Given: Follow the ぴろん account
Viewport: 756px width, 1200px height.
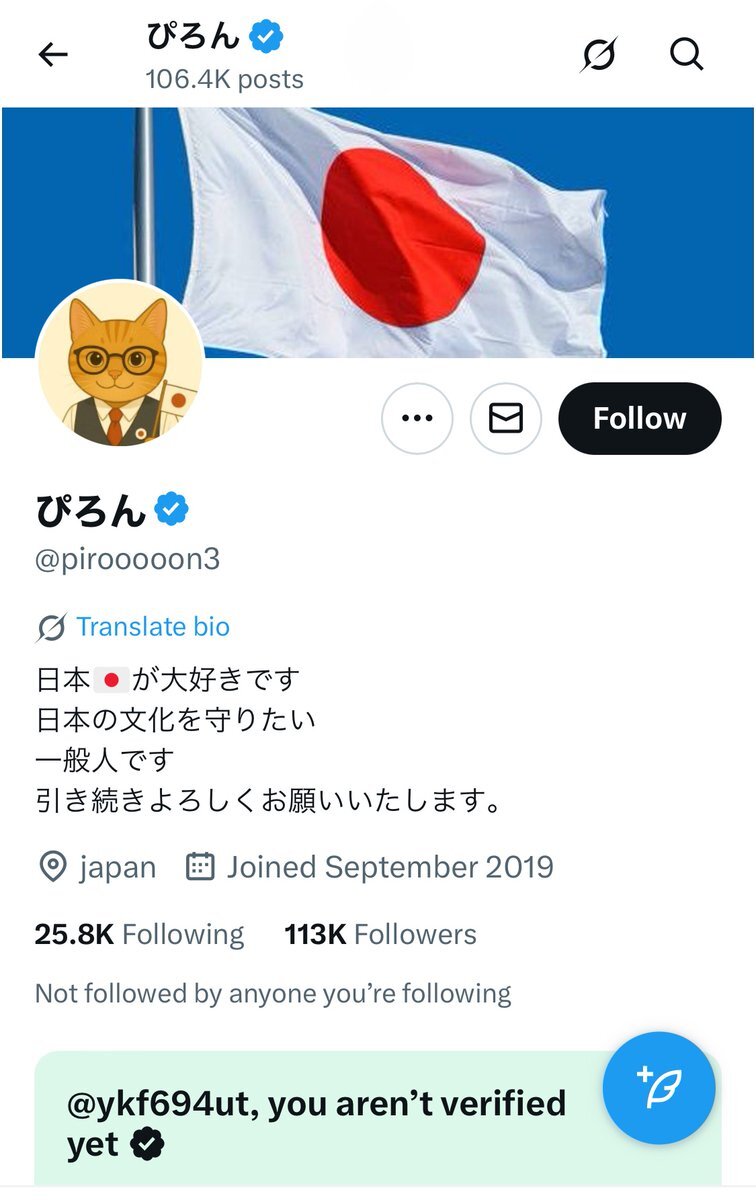Looking at the screenshot, I should point(640,419).
